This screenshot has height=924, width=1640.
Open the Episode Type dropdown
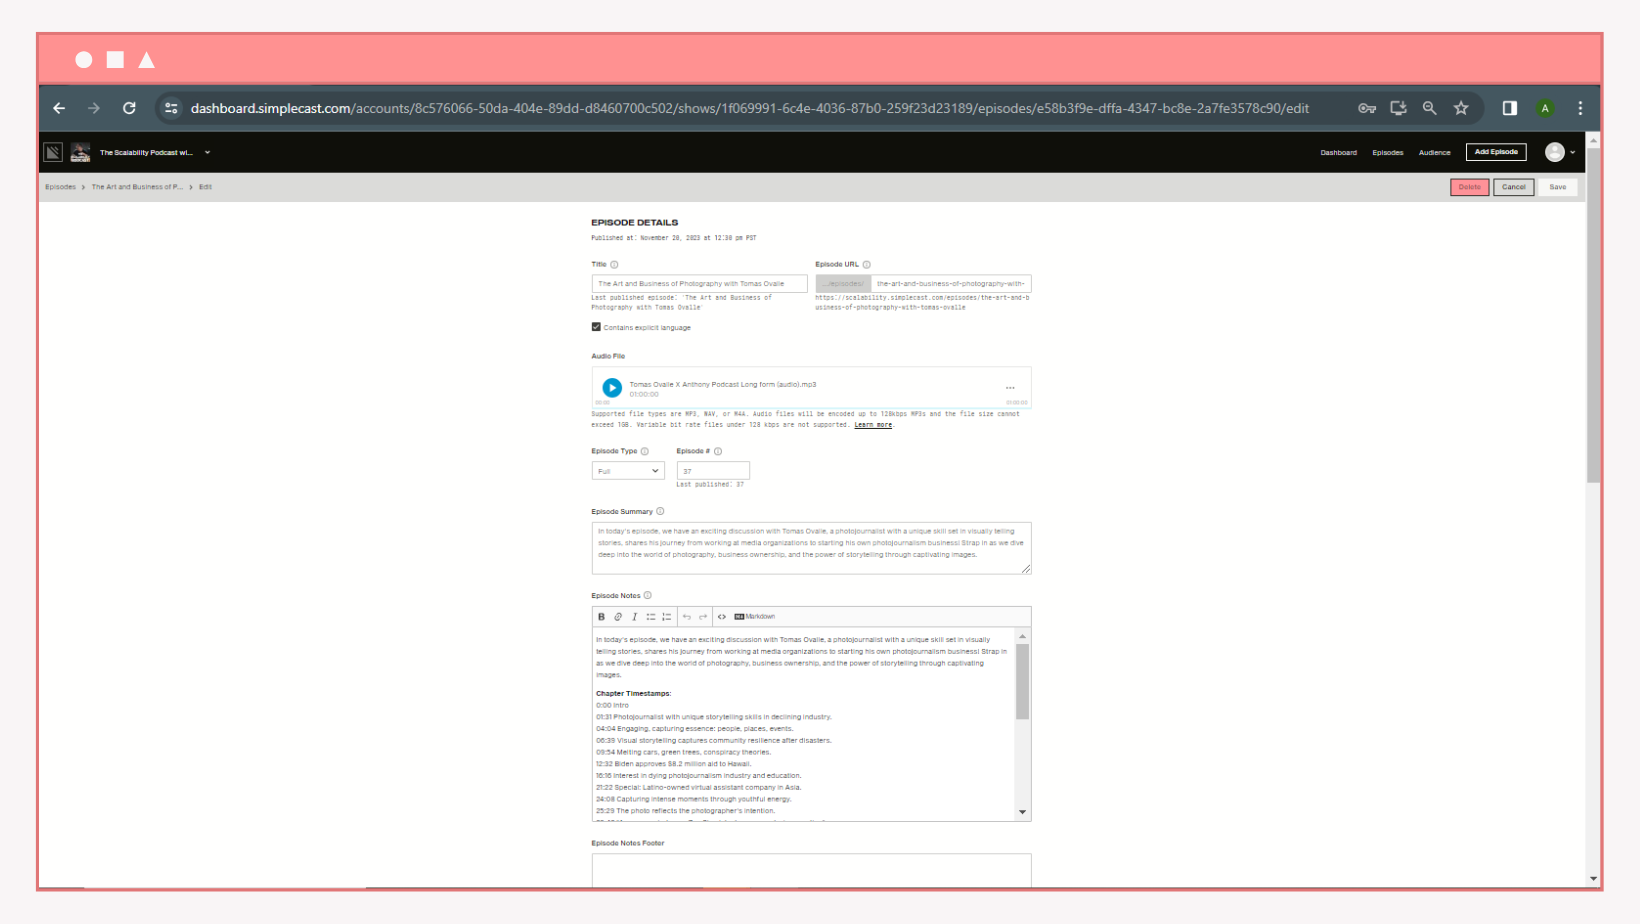coord(628,471)
